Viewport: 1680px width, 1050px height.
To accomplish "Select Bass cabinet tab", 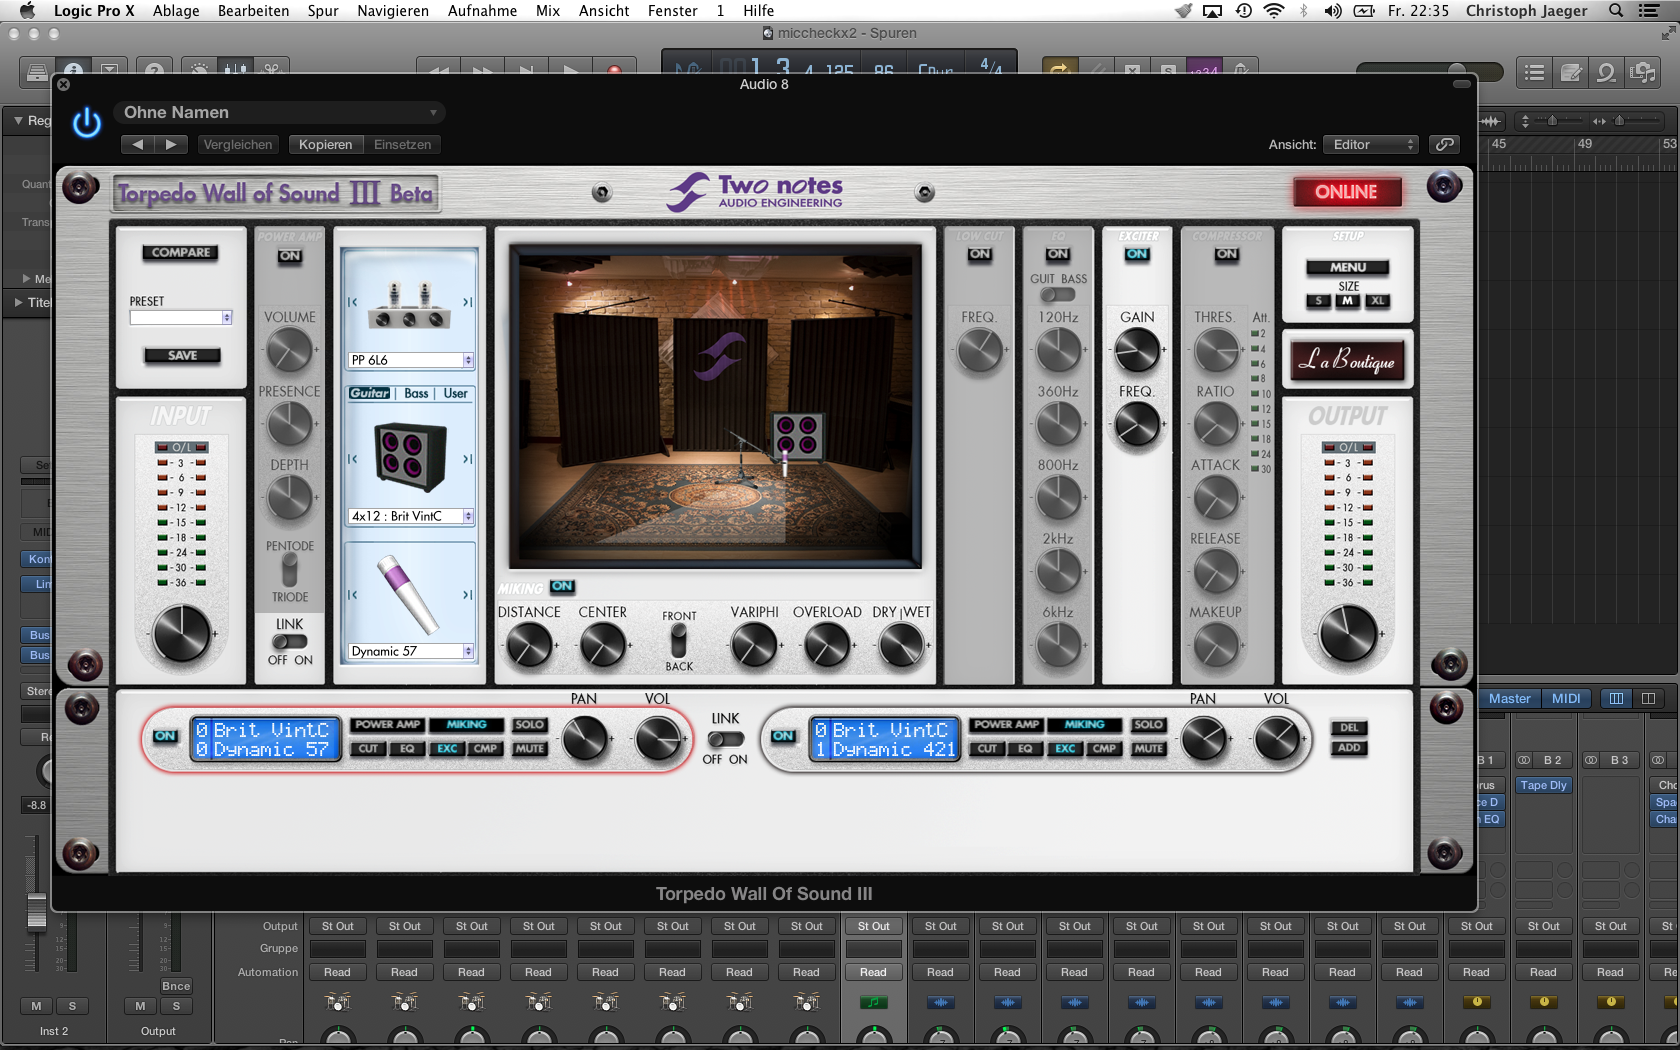I will click(x=416, y=393).
